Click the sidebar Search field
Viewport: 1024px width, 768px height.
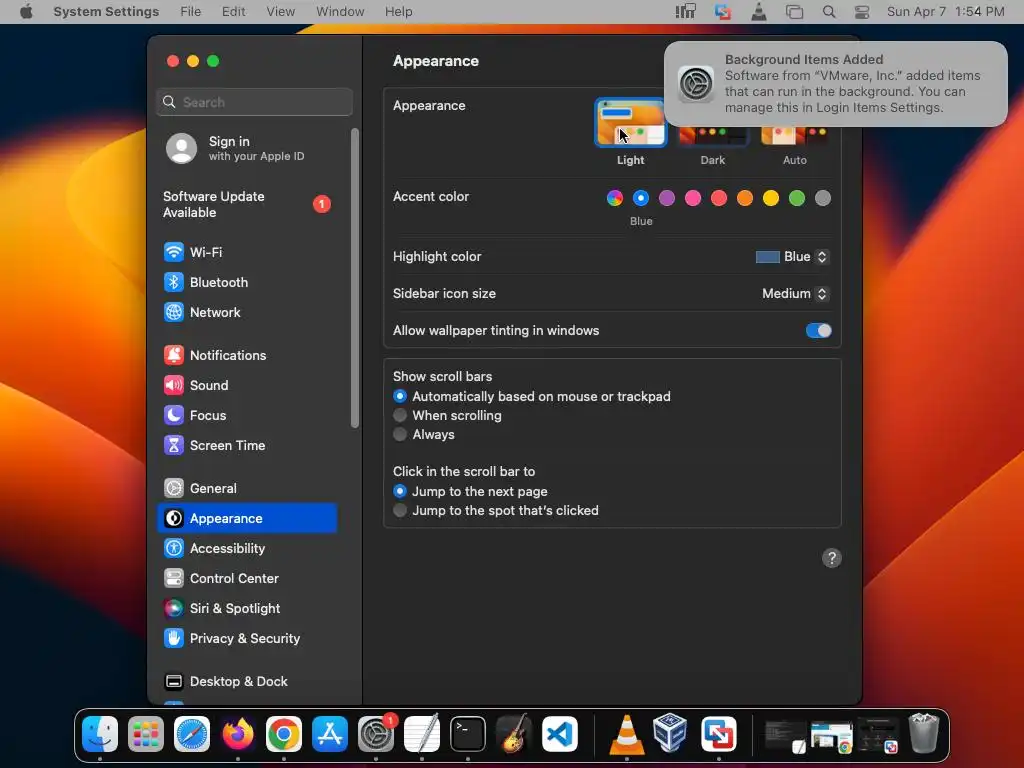point(255,102)
